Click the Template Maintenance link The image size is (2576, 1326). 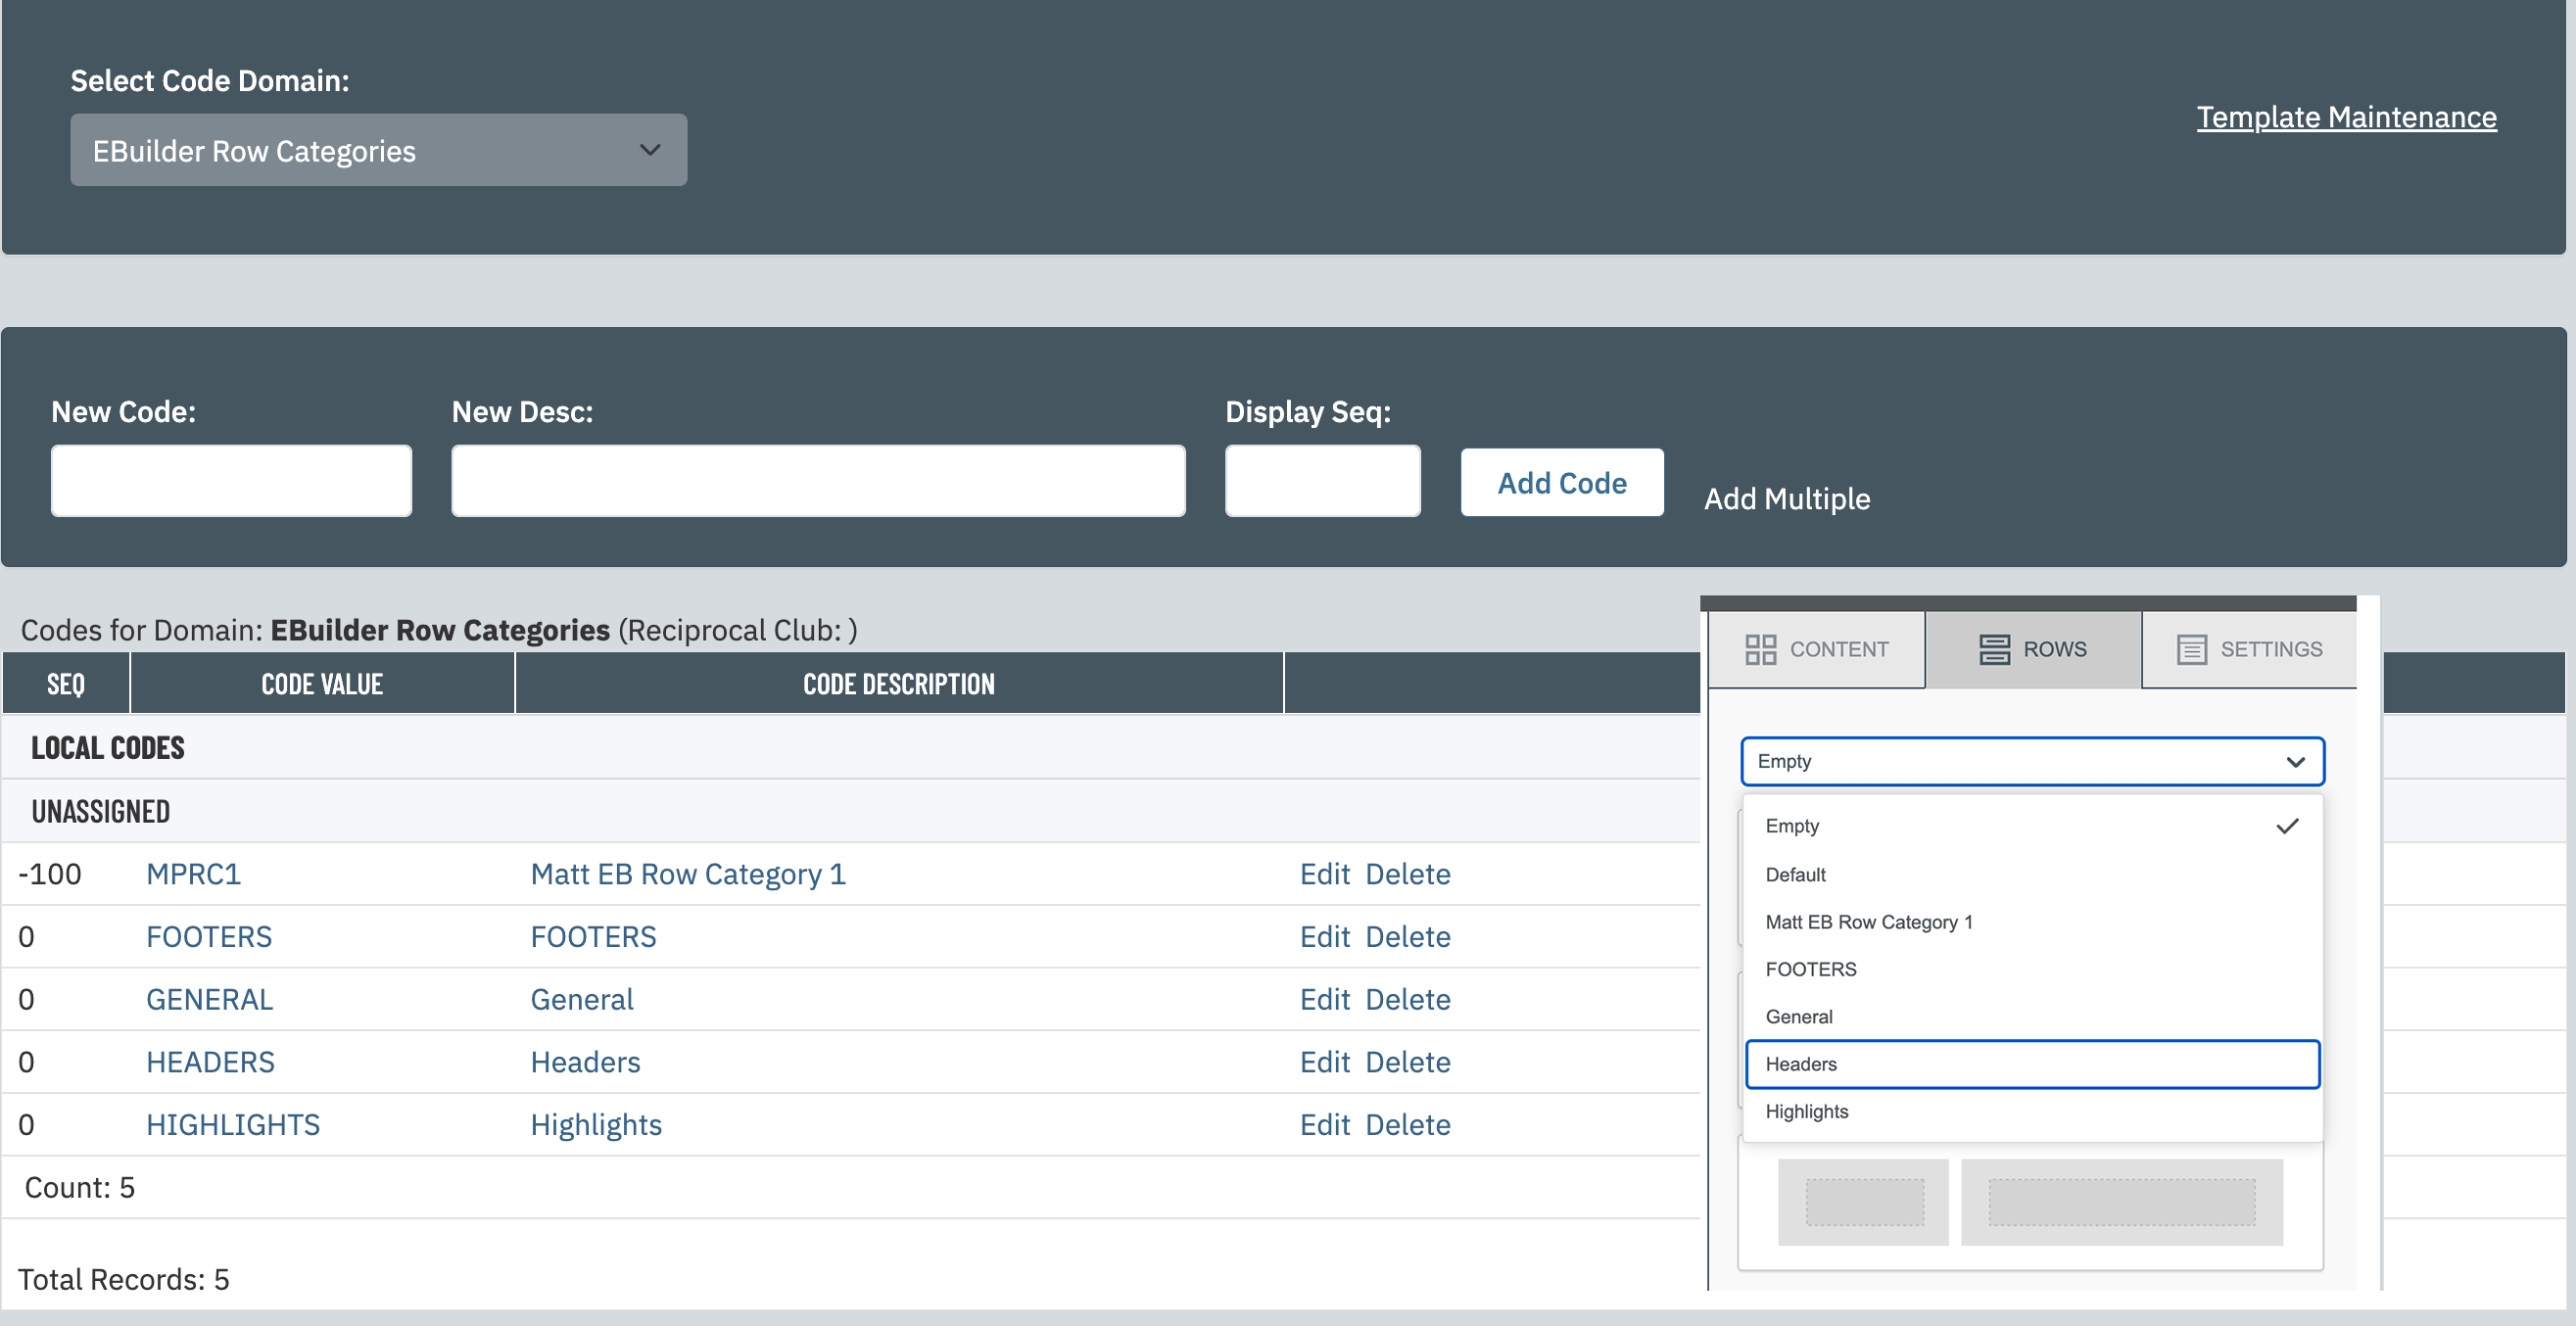click(x=2346, y=117)
